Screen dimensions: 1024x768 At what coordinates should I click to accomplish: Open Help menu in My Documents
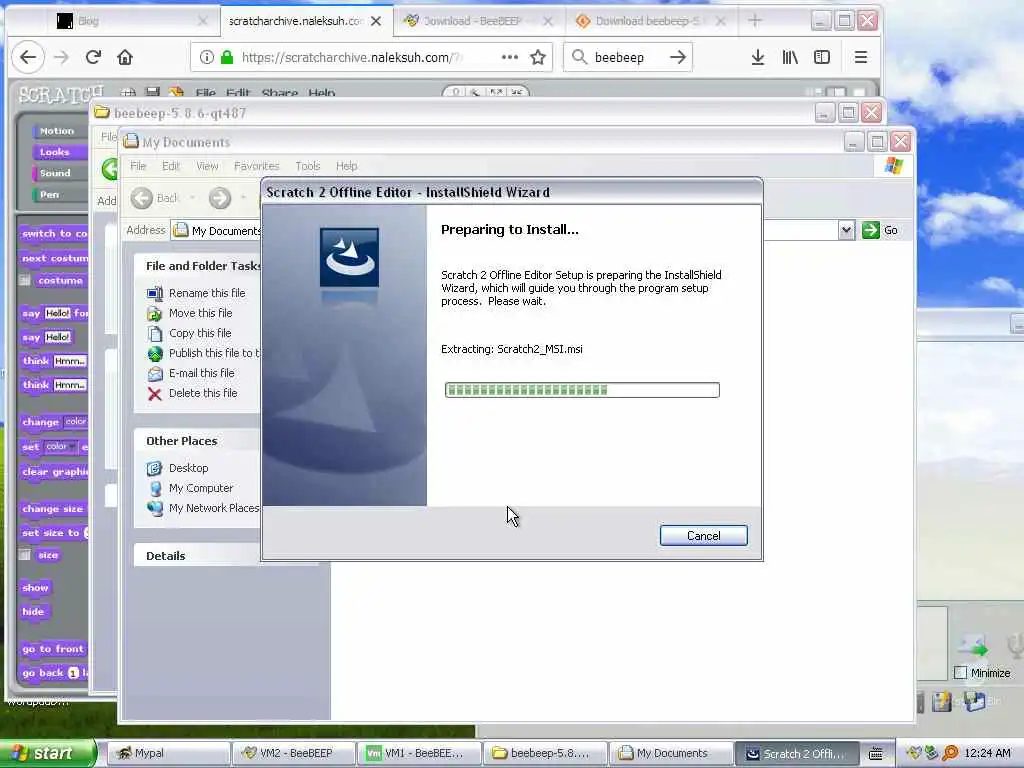click(x=346, y=166)
